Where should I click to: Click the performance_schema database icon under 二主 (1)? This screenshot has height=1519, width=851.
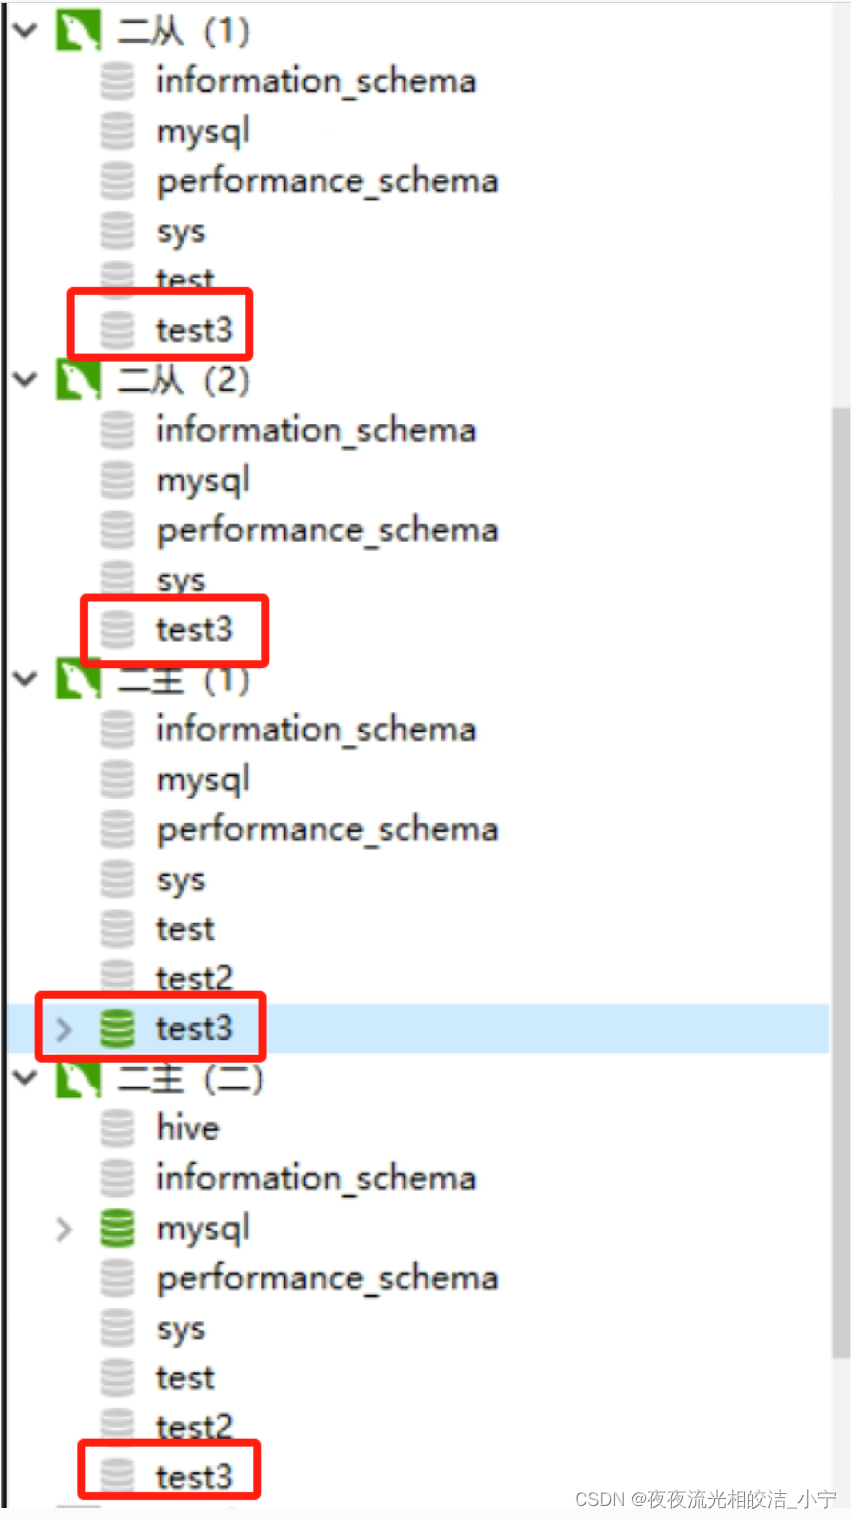click(x=117, y=828)
